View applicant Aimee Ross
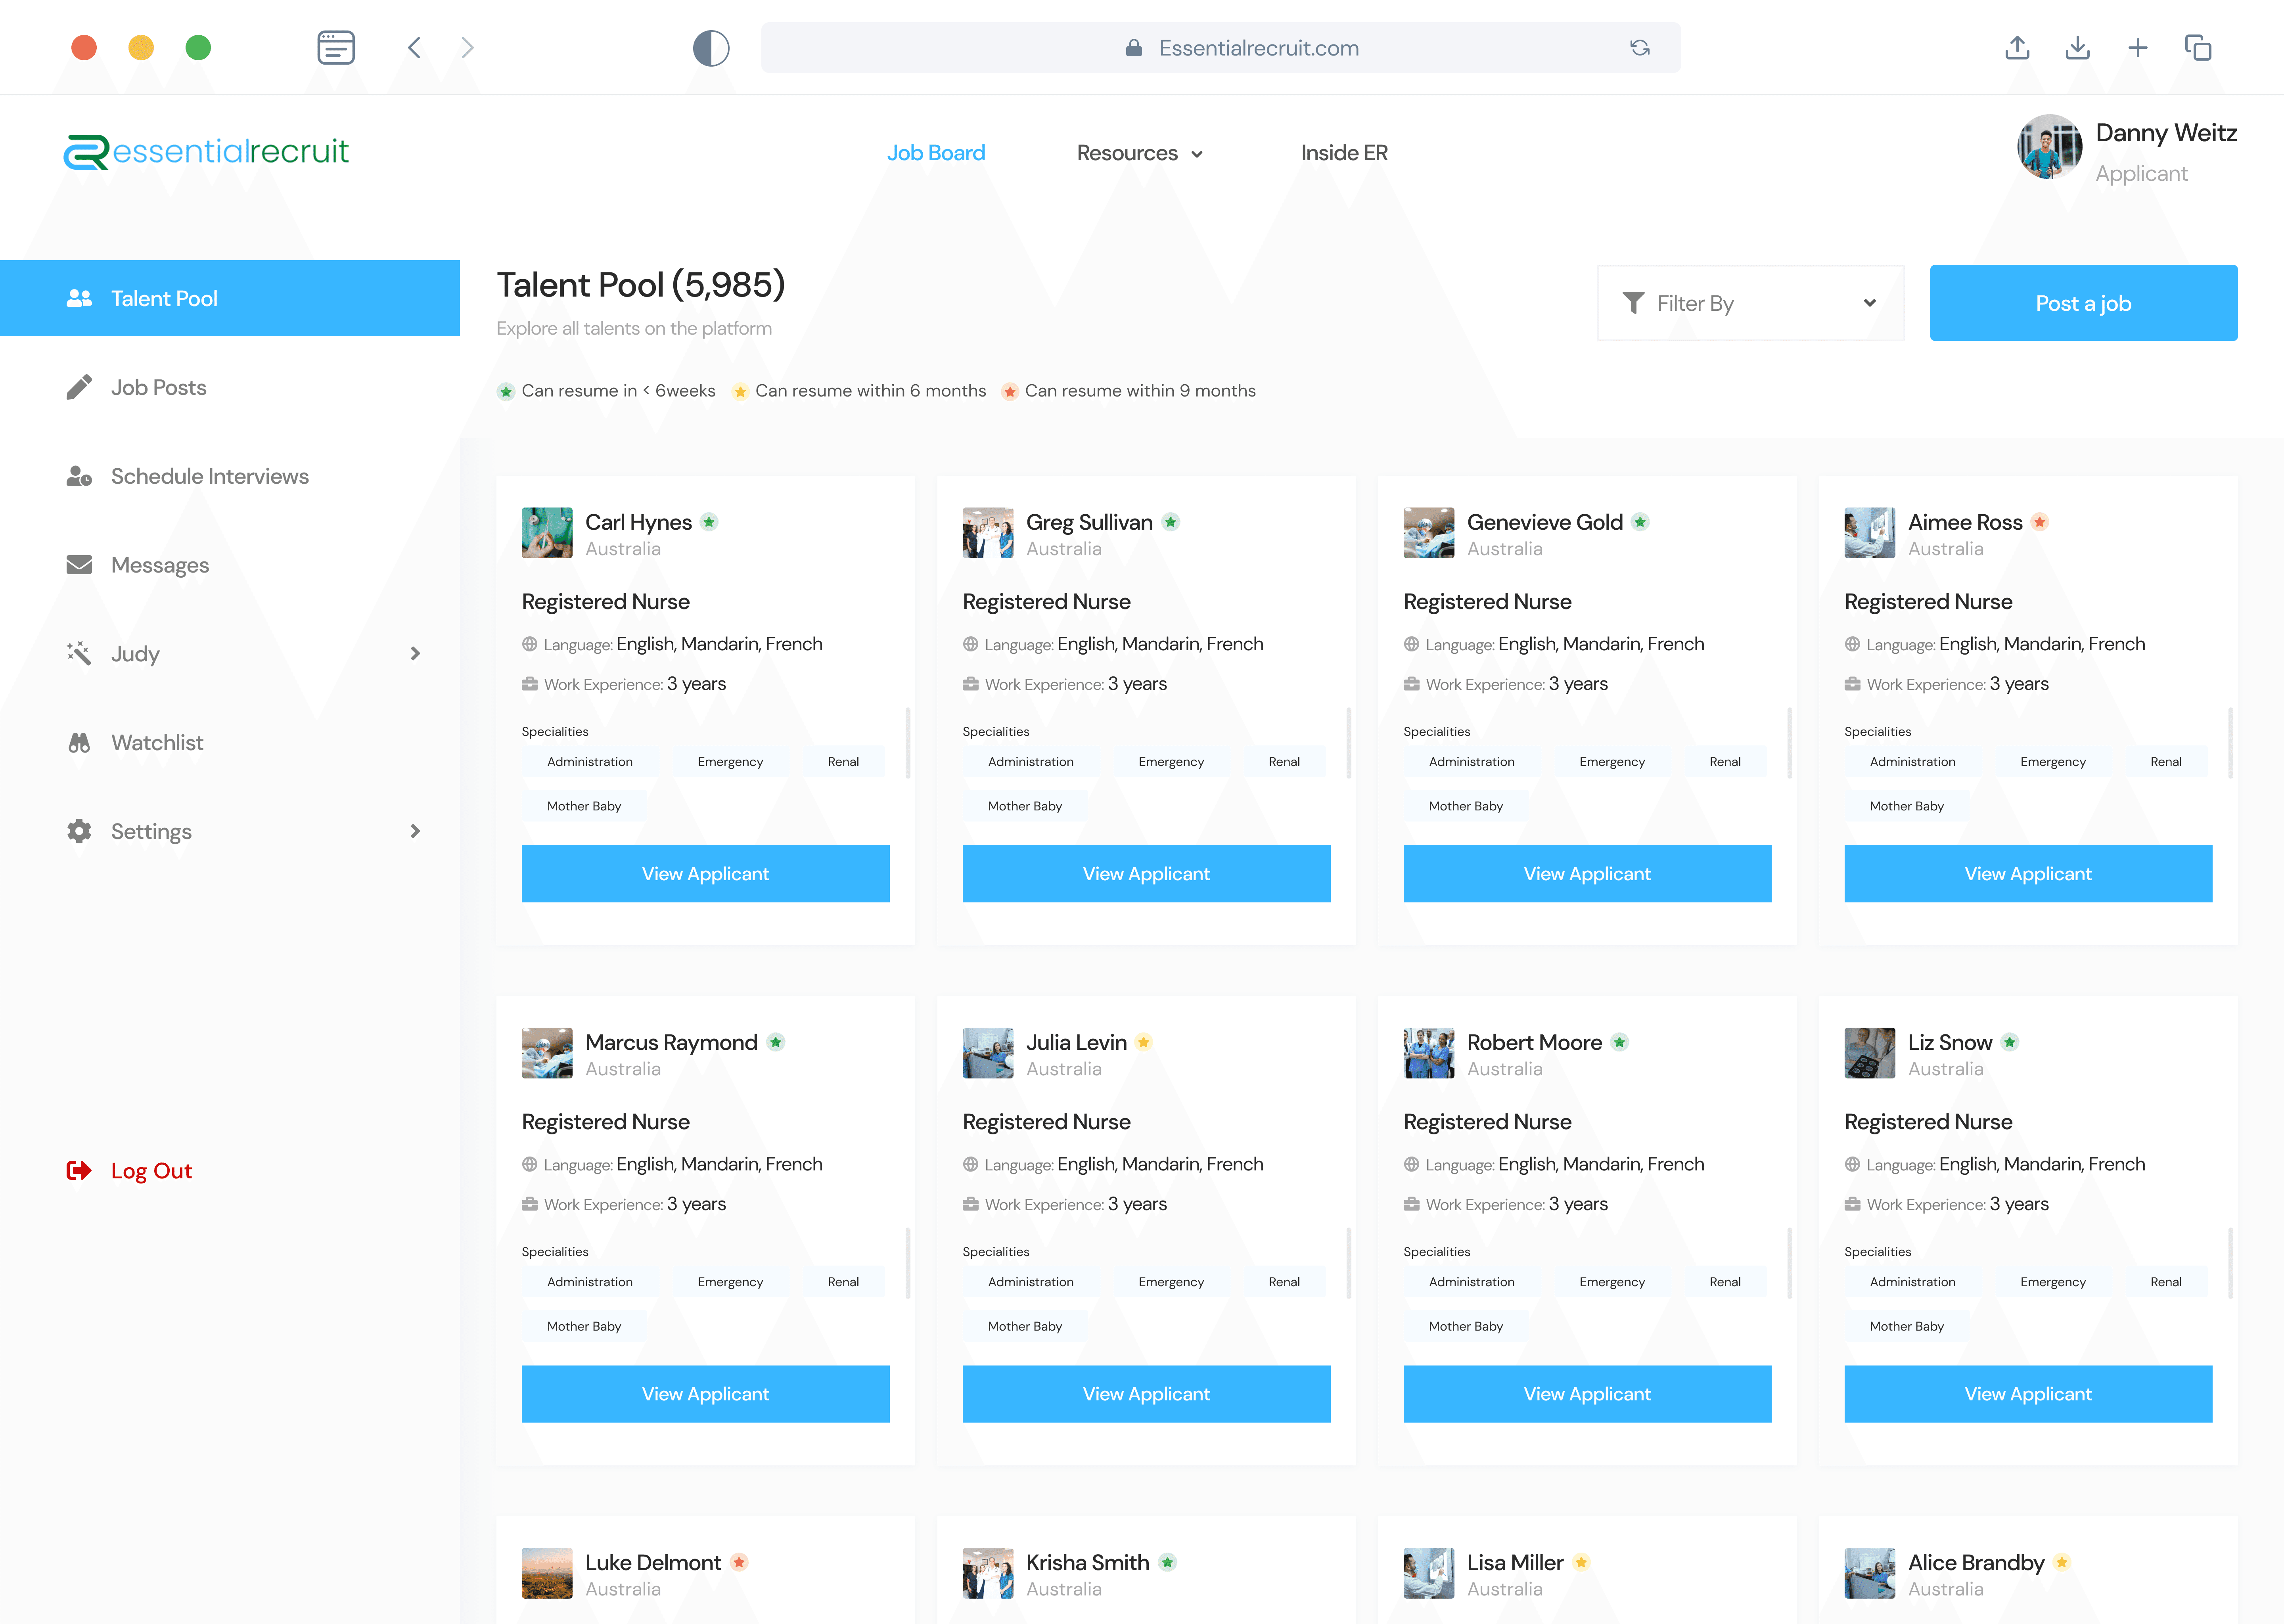The width and height of the screenshot is (2284, 1624). [x=2028, y=873]
